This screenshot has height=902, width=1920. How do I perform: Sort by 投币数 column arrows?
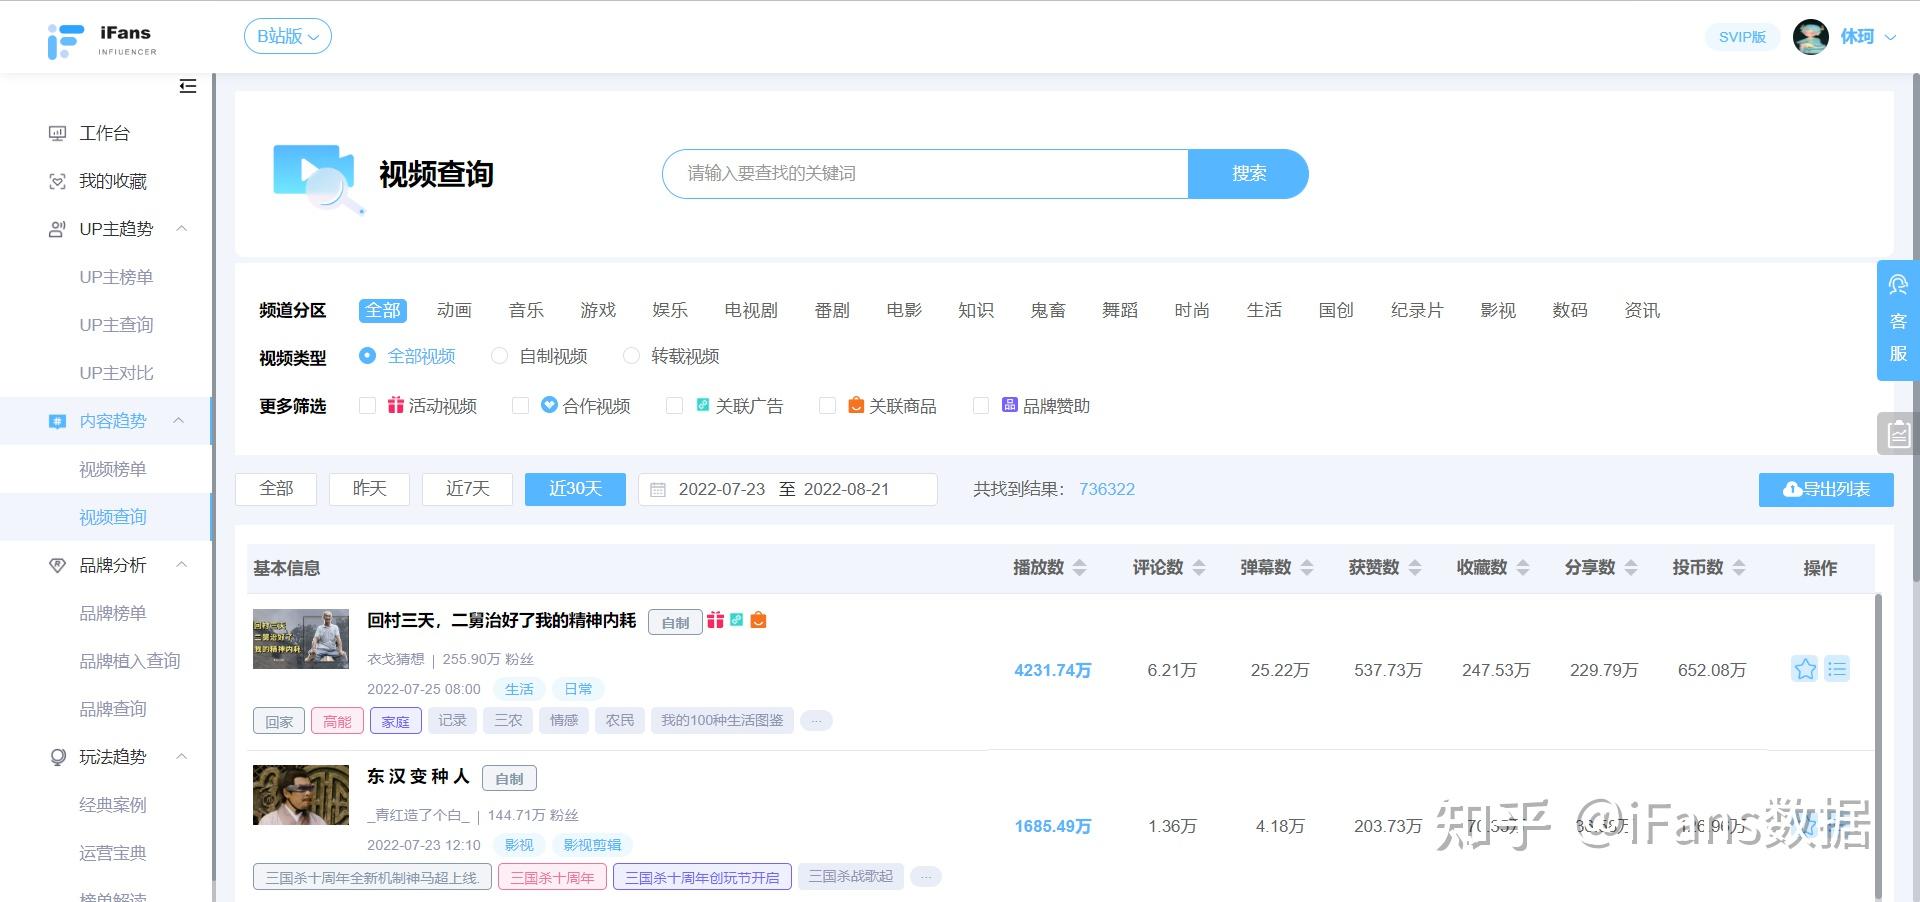pos(1739,568)
